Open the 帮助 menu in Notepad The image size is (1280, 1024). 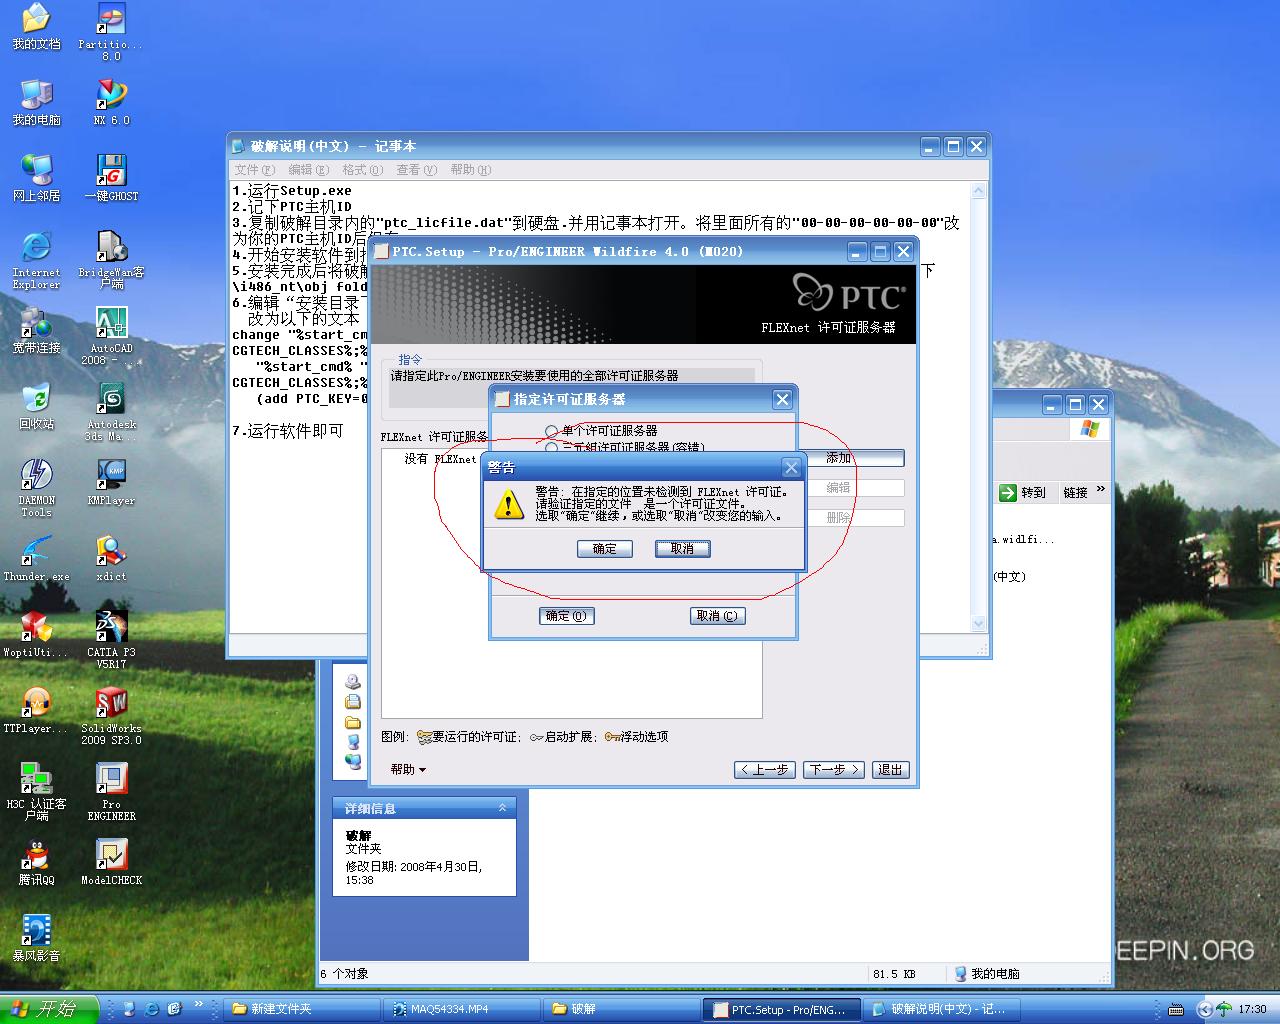click(x=470, y=170)
